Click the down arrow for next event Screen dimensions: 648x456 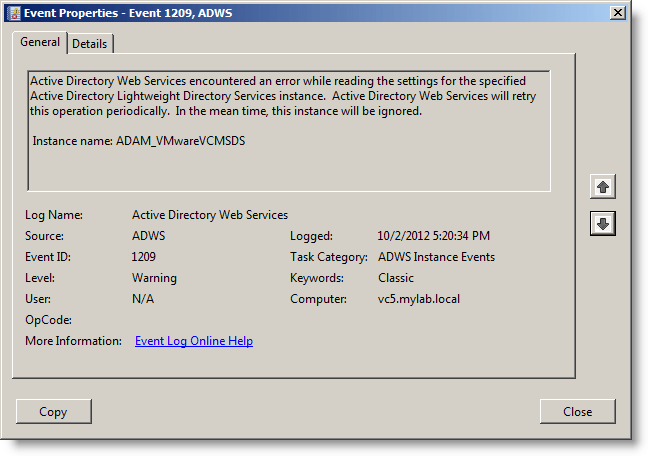(x=602, y=224)
